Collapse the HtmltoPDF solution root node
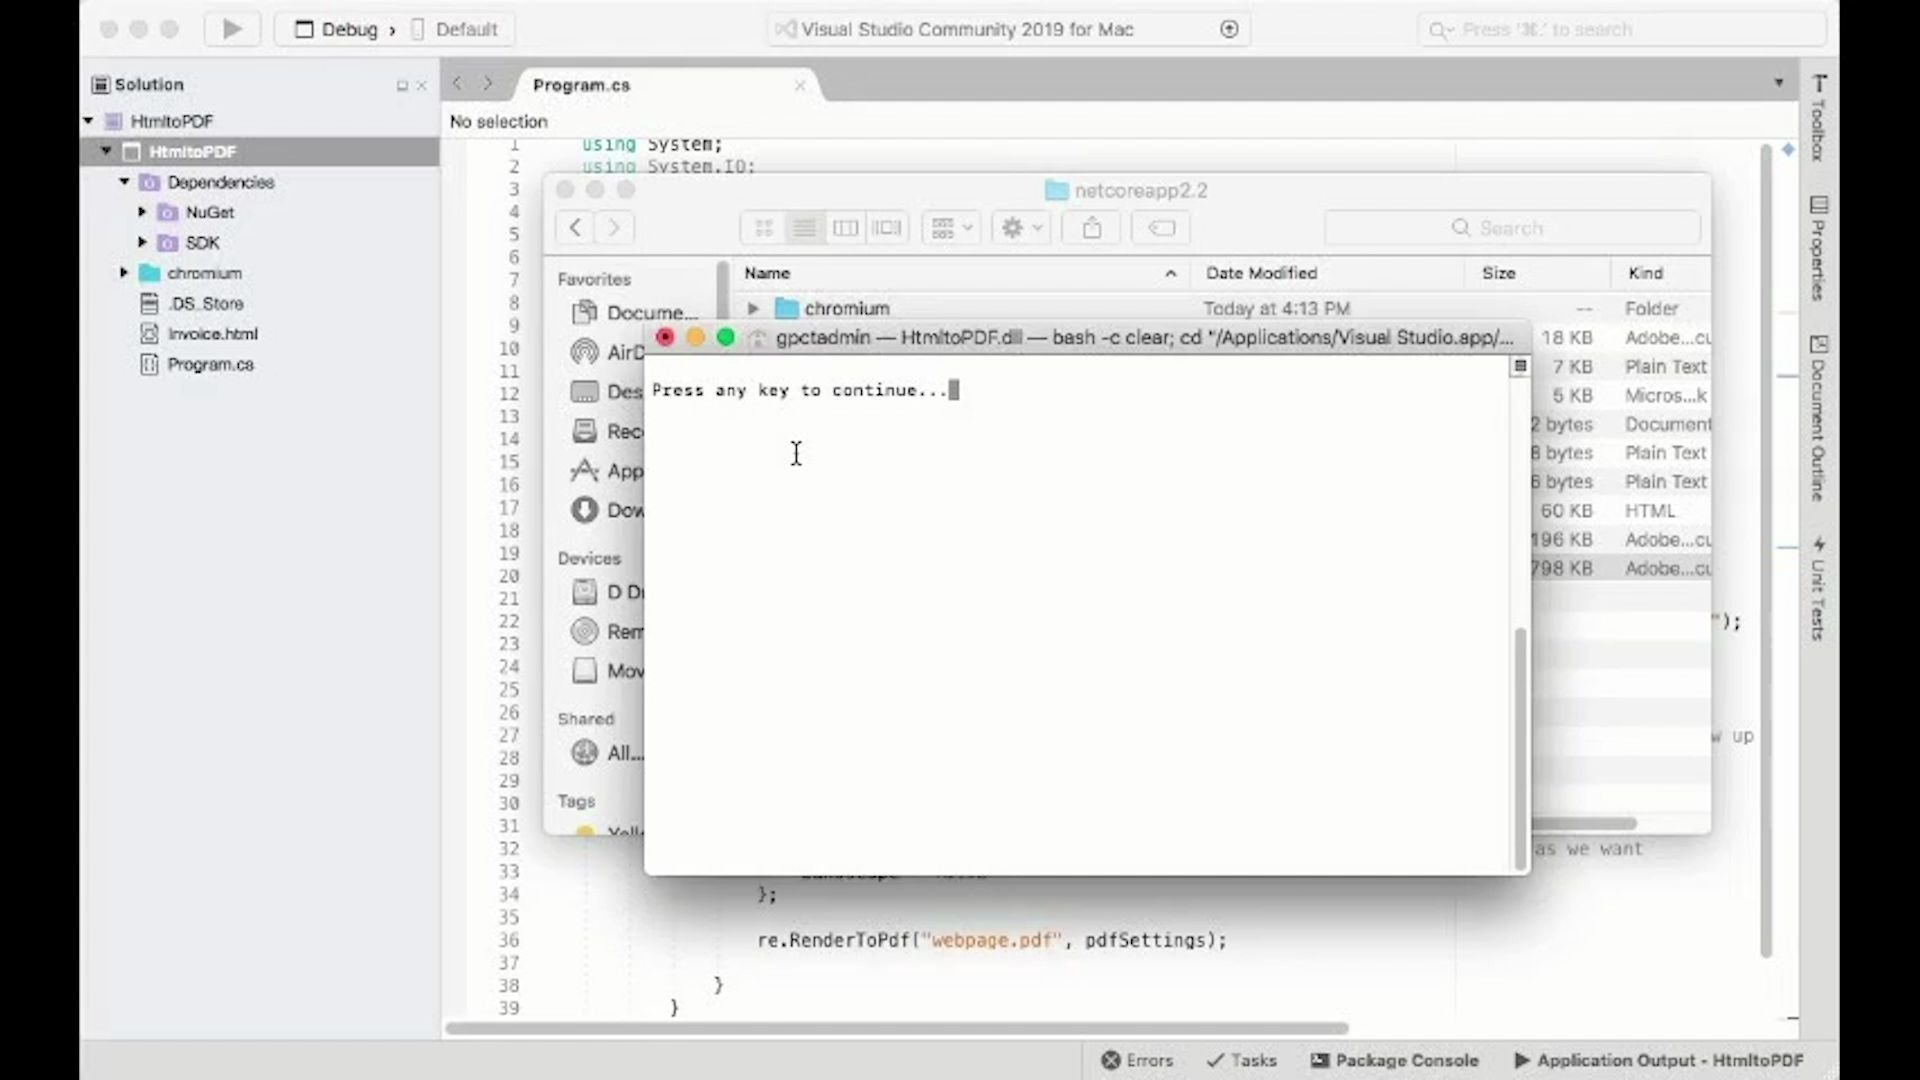This screenshot has width=1920, height=1080. click(x=88, y=121)
